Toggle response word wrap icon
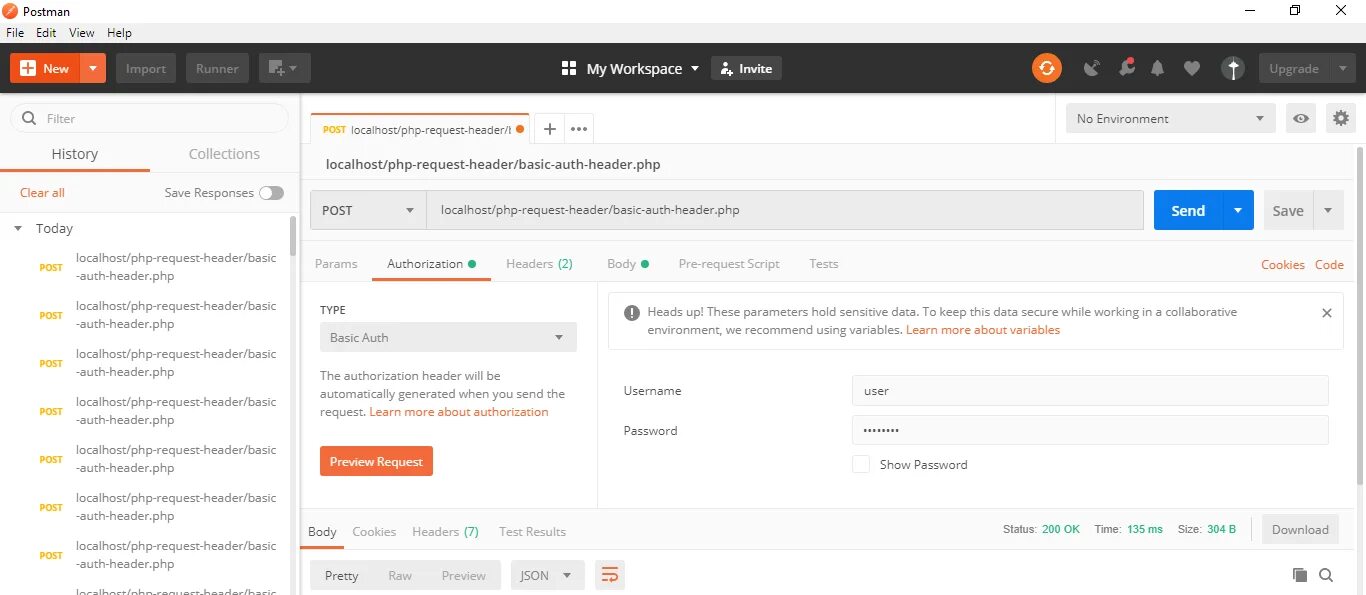This screenshot has height=595, width=1366. pos(610,575)
